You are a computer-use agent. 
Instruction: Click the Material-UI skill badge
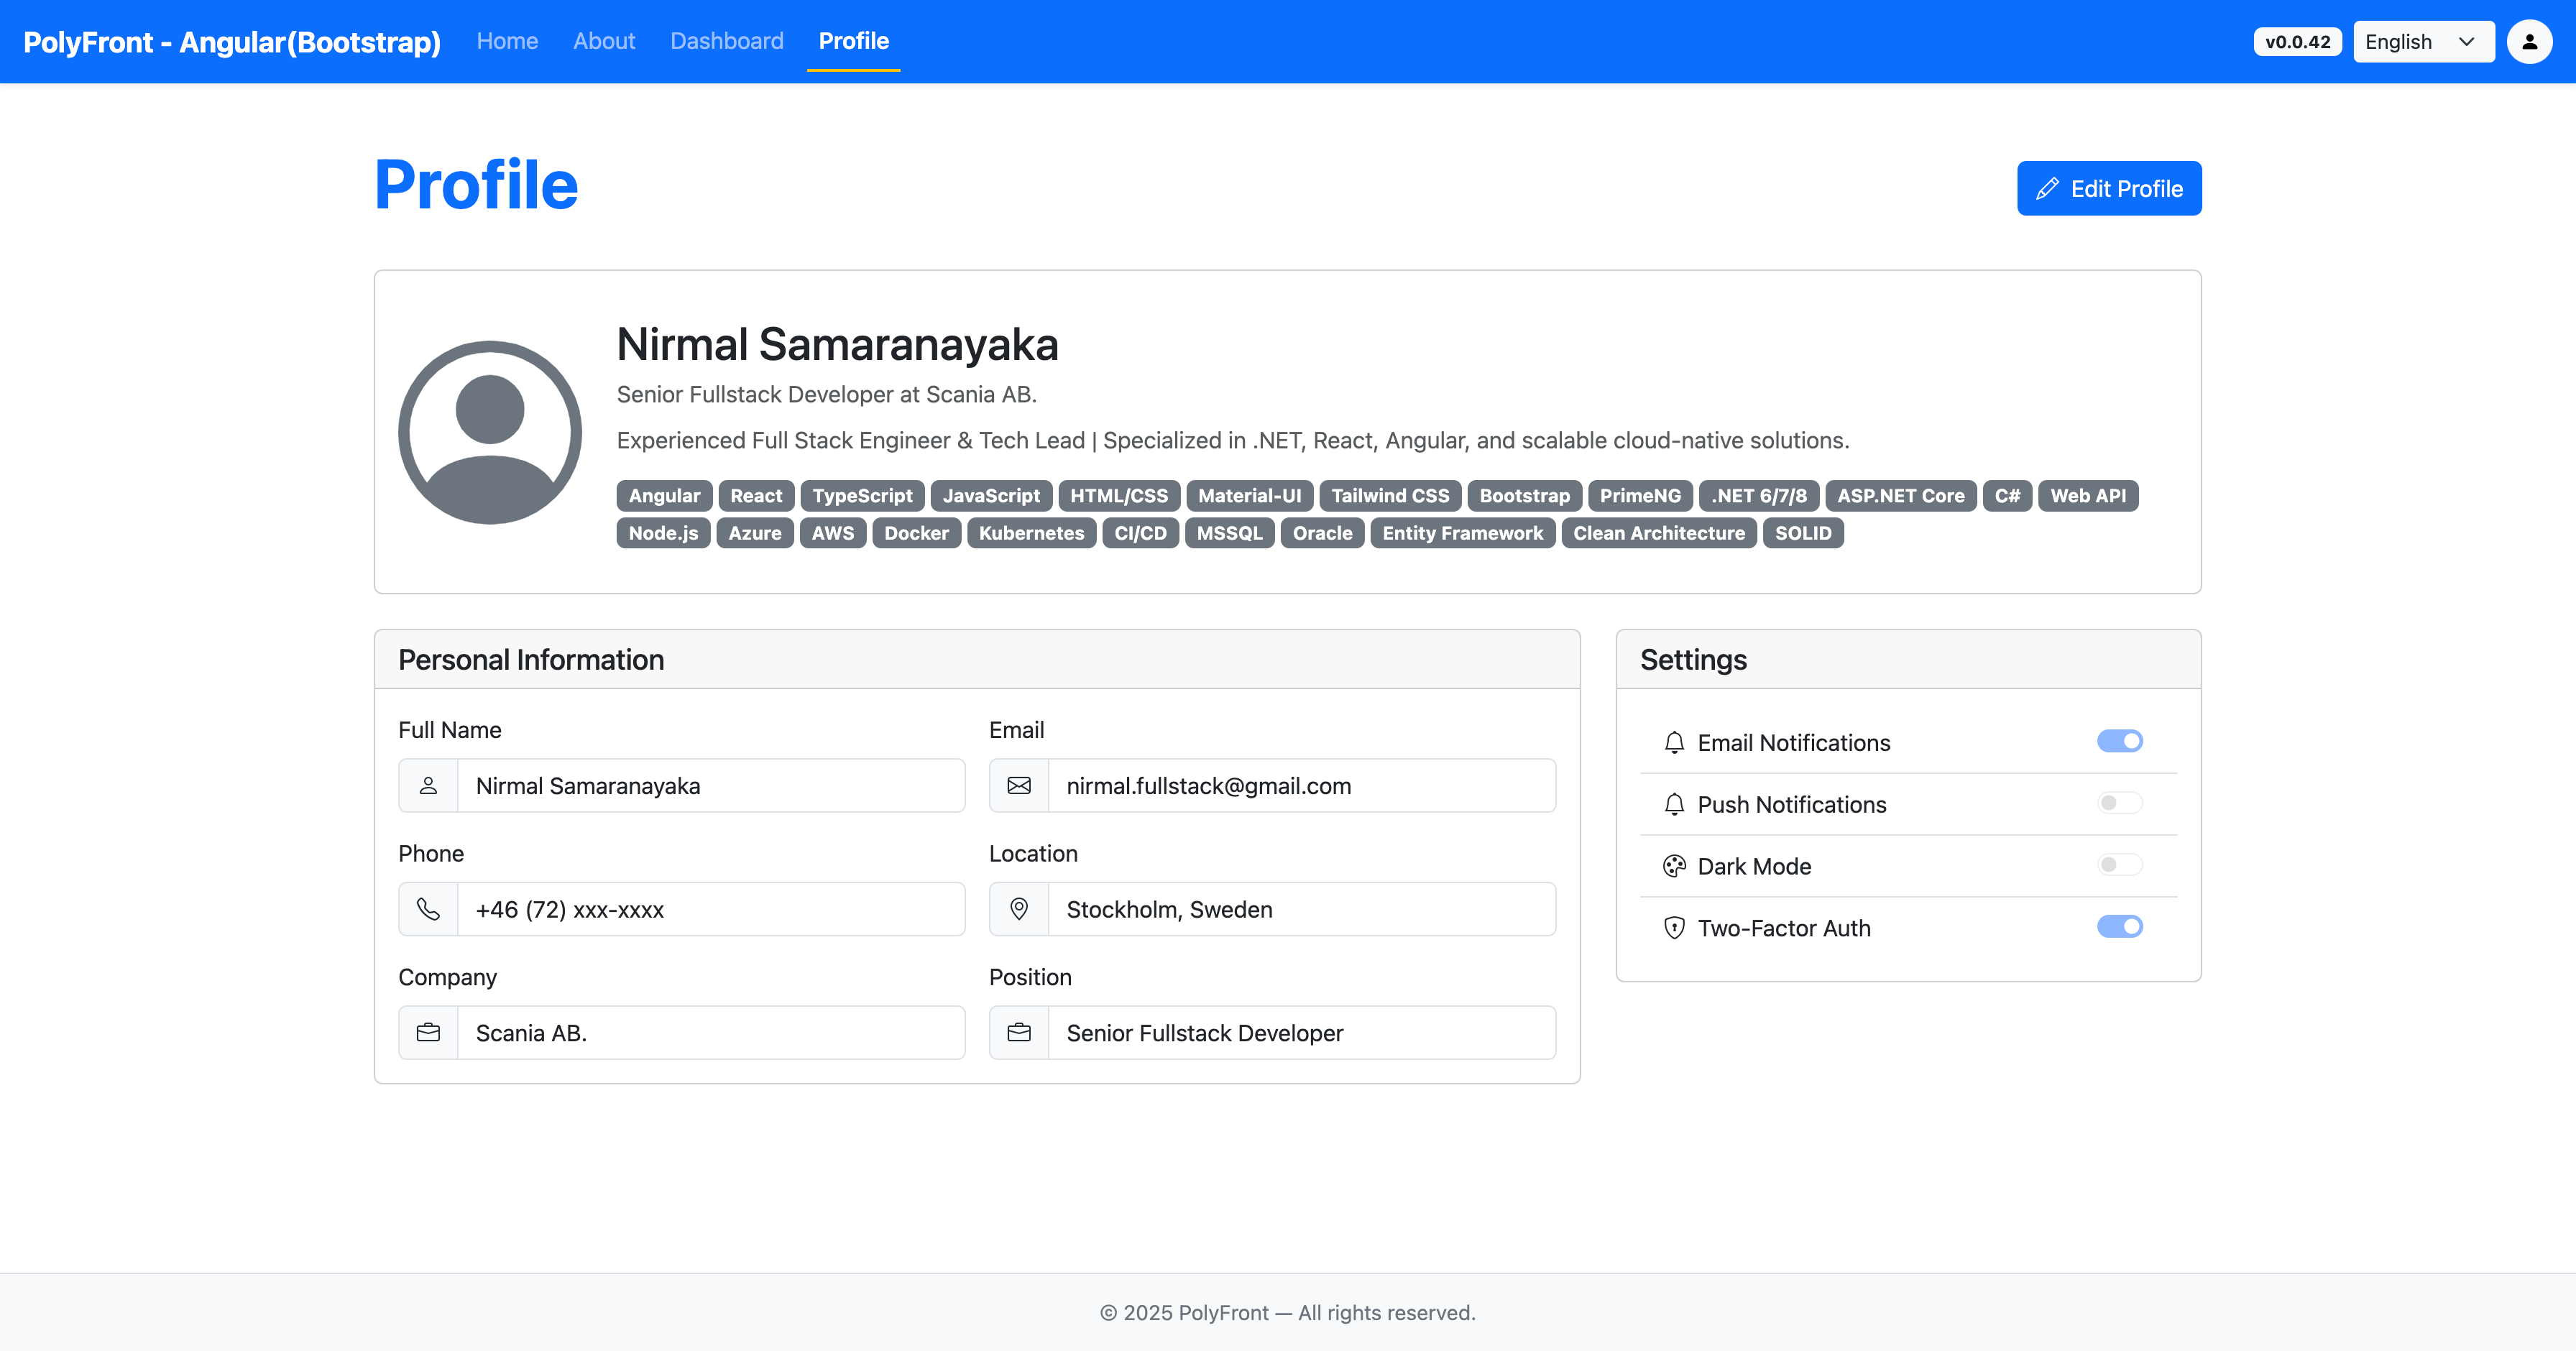pos(1250,495)
